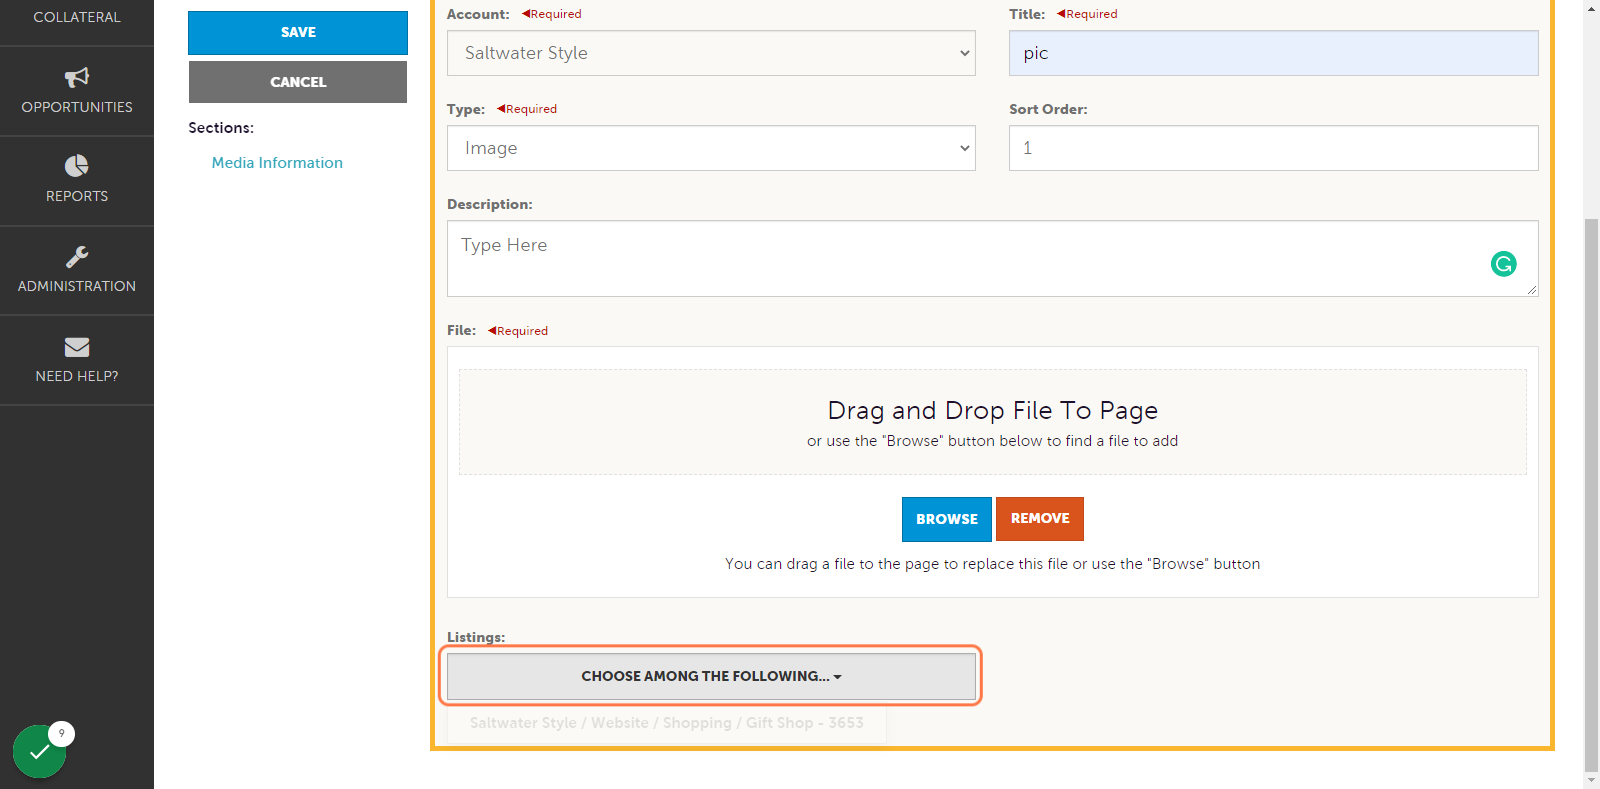Expand the Account dropdown showing Saltwater Style
This screenshot has width=1600, height=789.
tap(711, 53)
